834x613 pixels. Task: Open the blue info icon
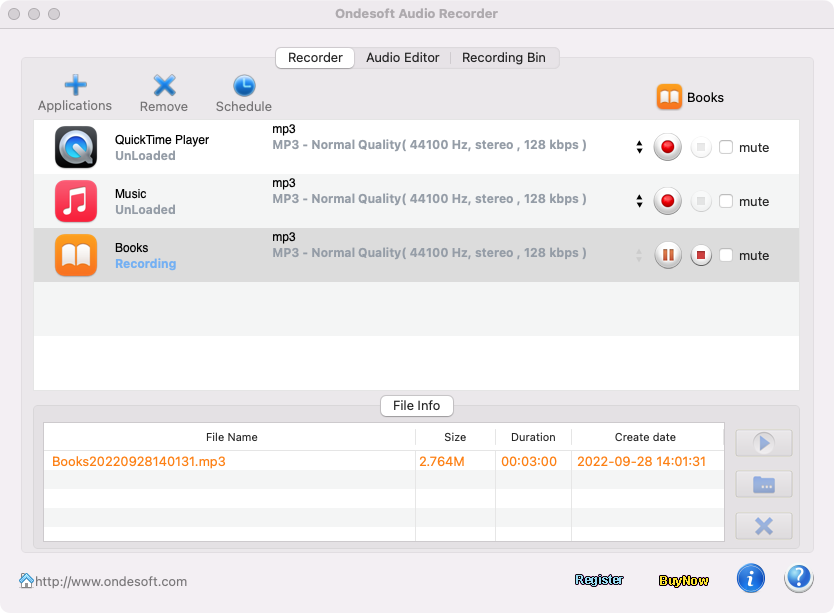tap(751, 578)
